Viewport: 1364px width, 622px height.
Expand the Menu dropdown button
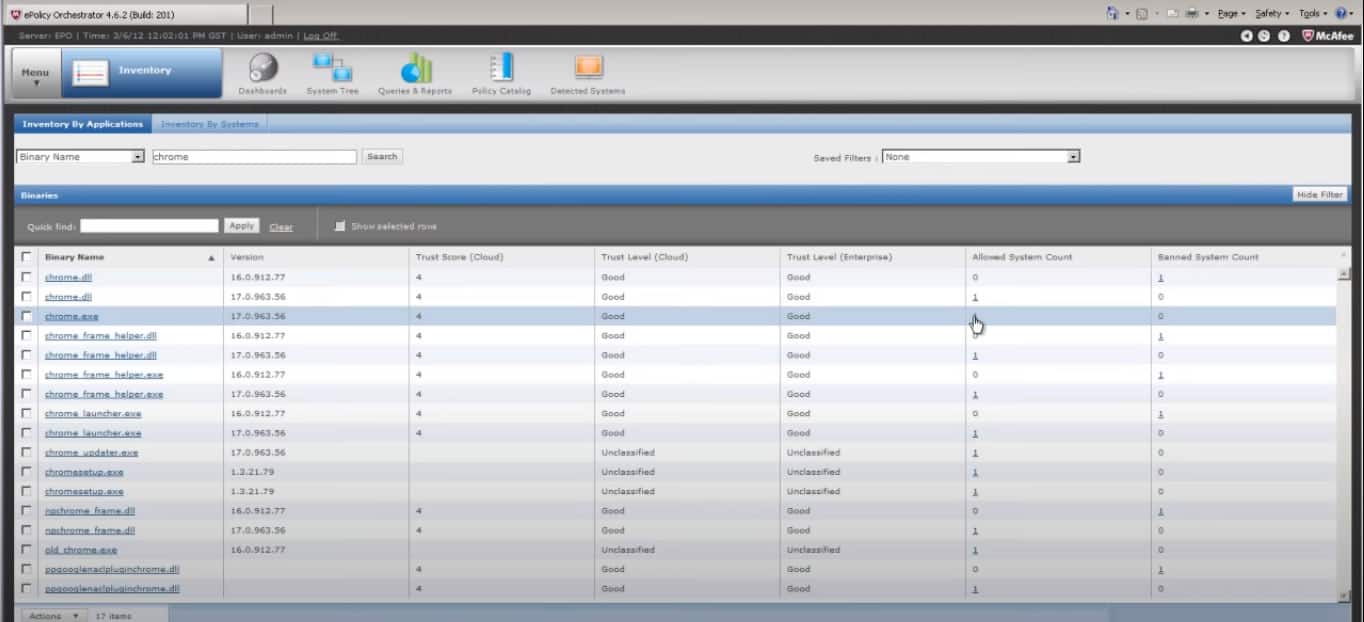coord(36,75)
